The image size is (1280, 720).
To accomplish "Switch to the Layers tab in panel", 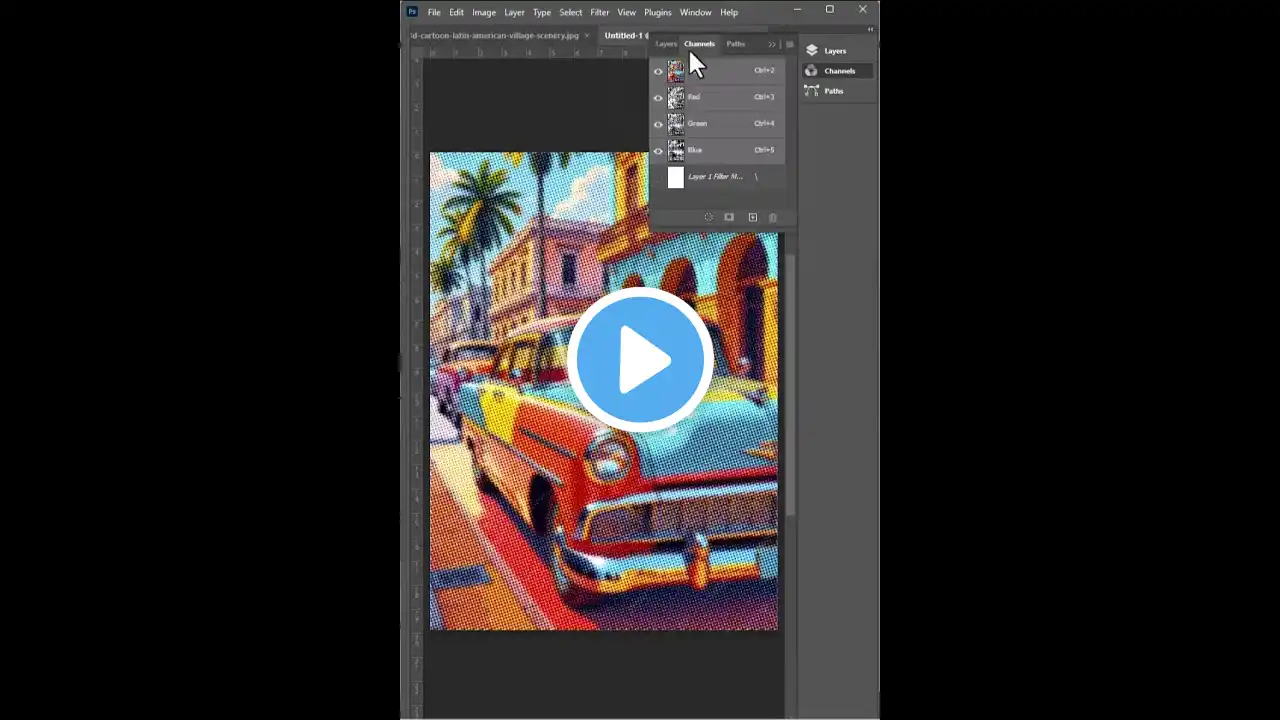I will [x=665, y=44].
